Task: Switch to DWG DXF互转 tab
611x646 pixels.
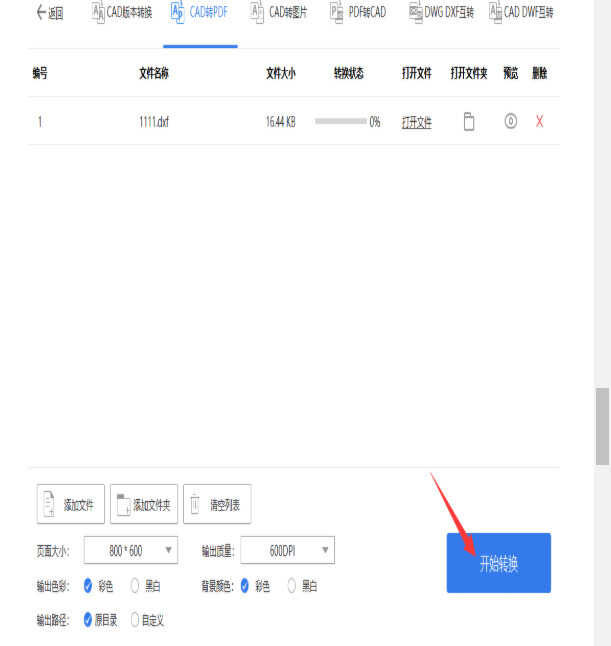Action: 441,12
